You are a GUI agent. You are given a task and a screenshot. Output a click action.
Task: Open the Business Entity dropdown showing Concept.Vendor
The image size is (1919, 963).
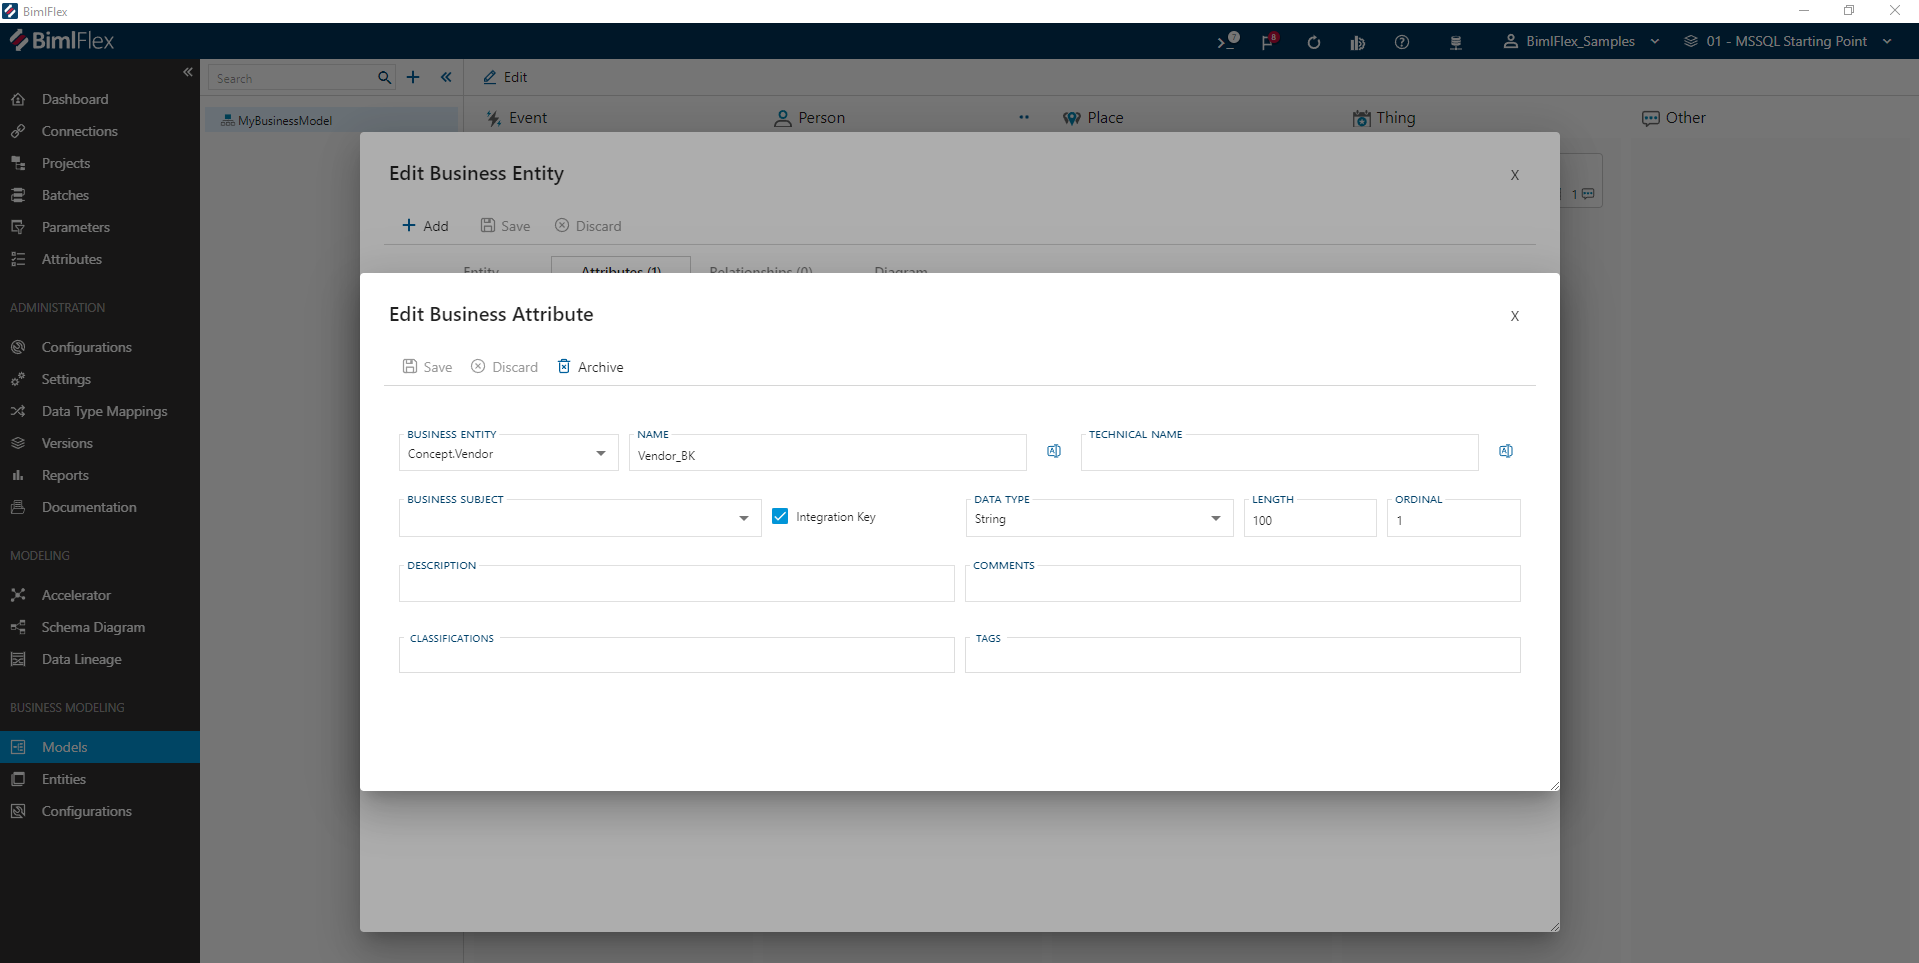point(601,453)
